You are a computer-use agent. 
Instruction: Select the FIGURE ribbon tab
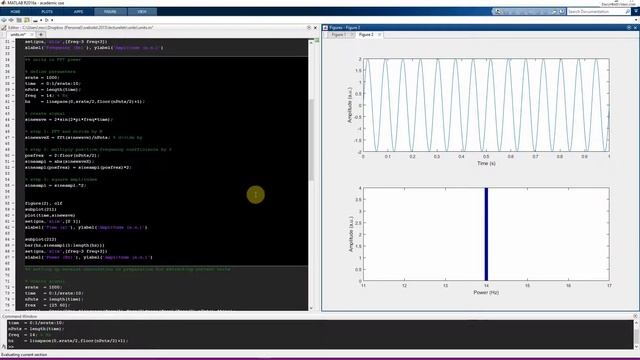pyautogui.click(x=110, y=11)
